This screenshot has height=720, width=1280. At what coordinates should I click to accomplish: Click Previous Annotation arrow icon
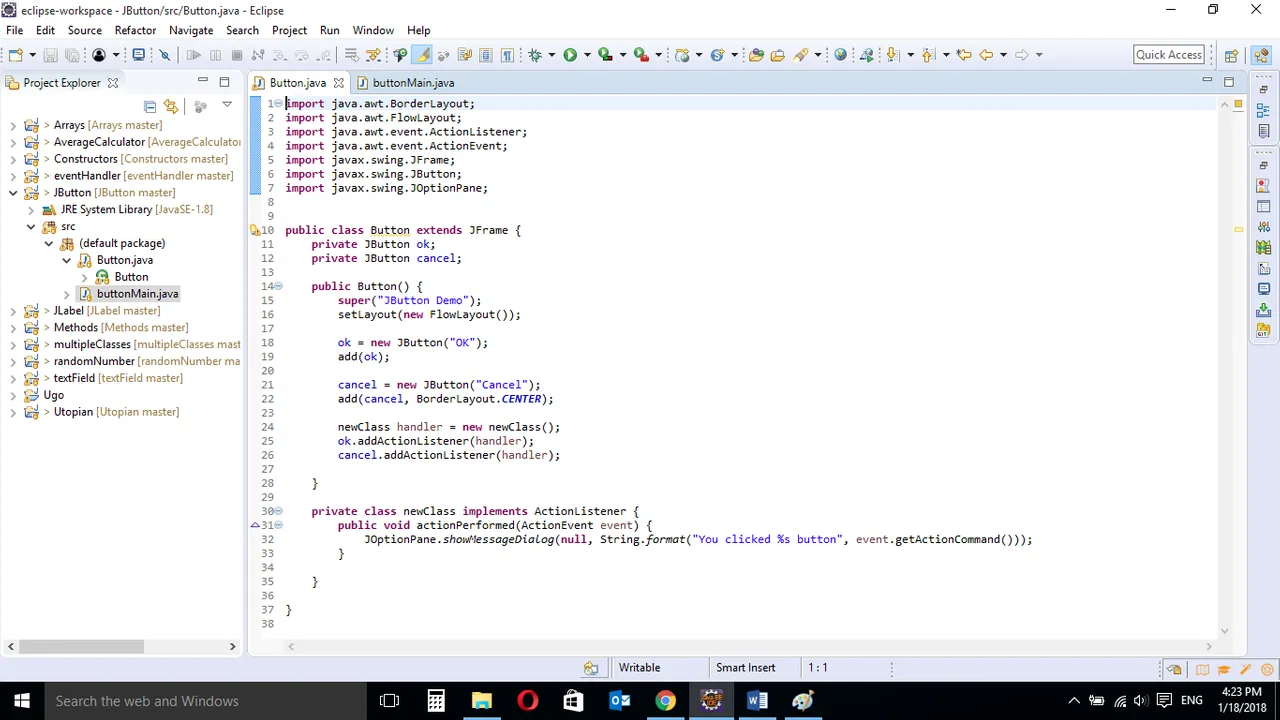[x=927, y=55]
